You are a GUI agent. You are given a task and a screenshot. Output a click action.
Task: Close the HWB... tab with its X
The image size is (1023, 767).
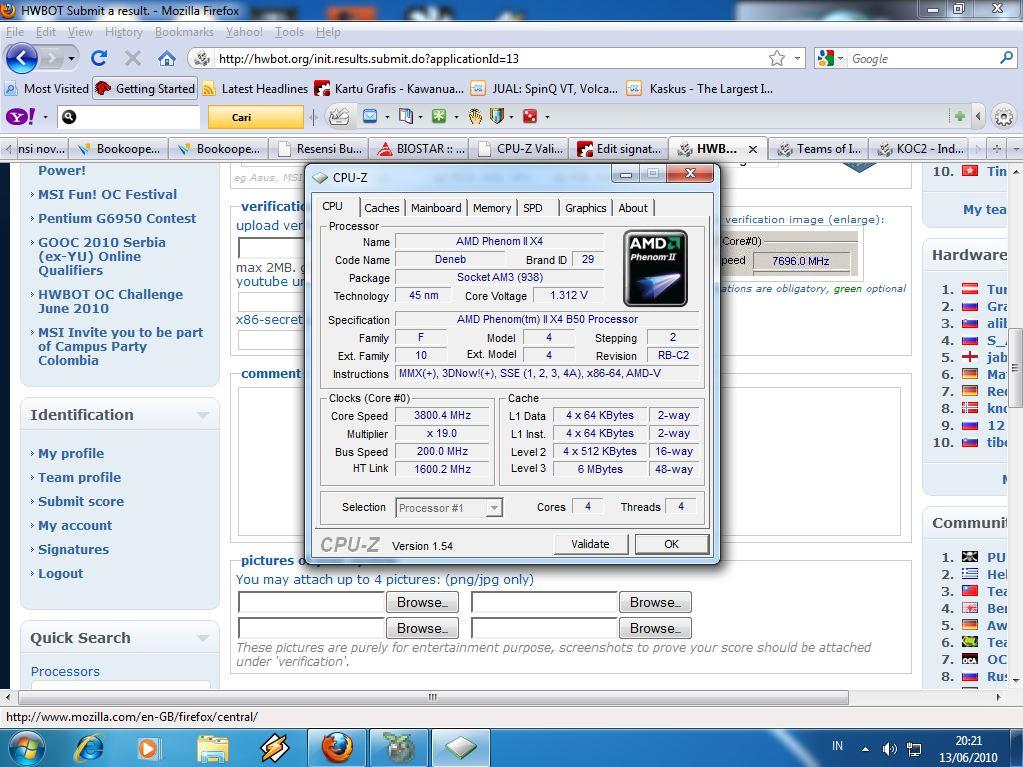coord(752,149)
